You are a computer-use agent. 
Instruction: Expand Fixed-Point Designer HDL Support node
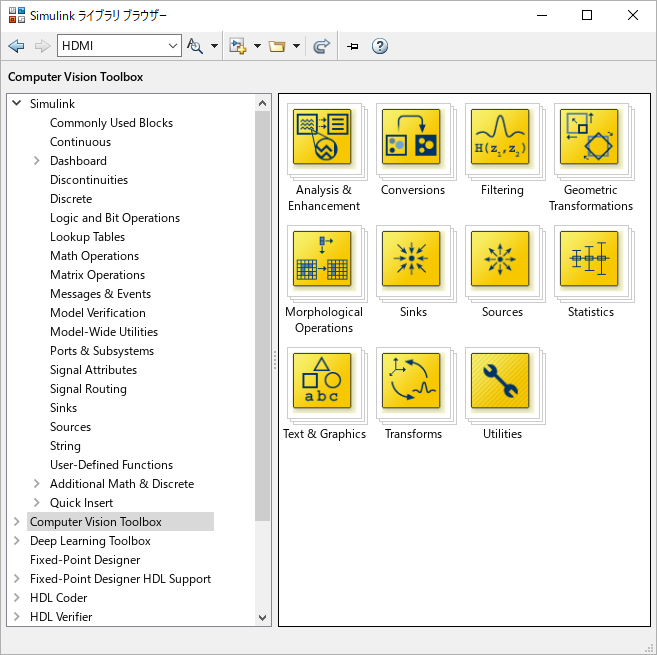pos(16,579)
